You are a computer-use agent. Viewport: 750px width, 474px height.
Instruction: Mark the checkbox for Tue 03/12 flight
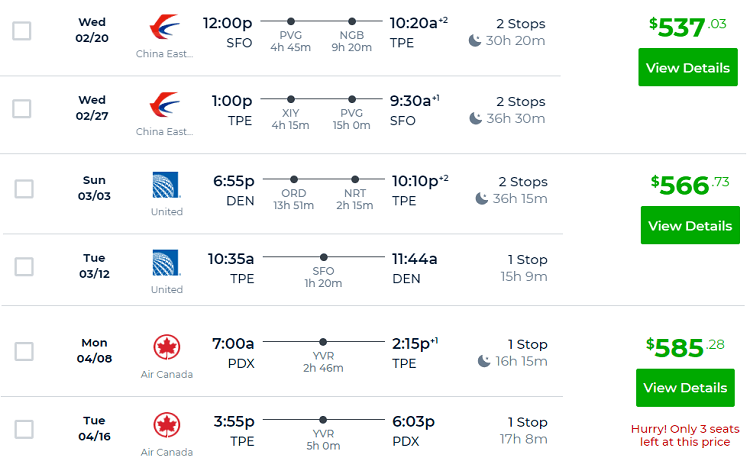(24, 267)
